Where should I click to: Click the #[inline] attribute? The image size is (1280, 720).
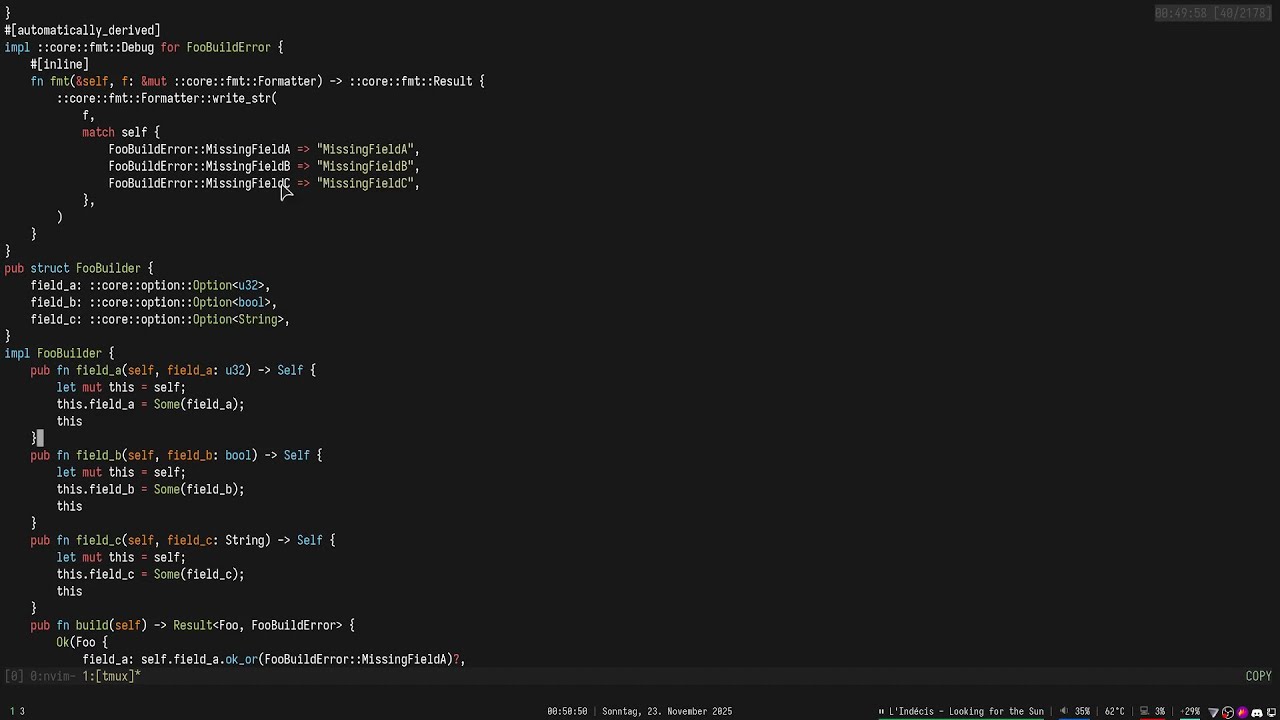(x=59, y=64)
